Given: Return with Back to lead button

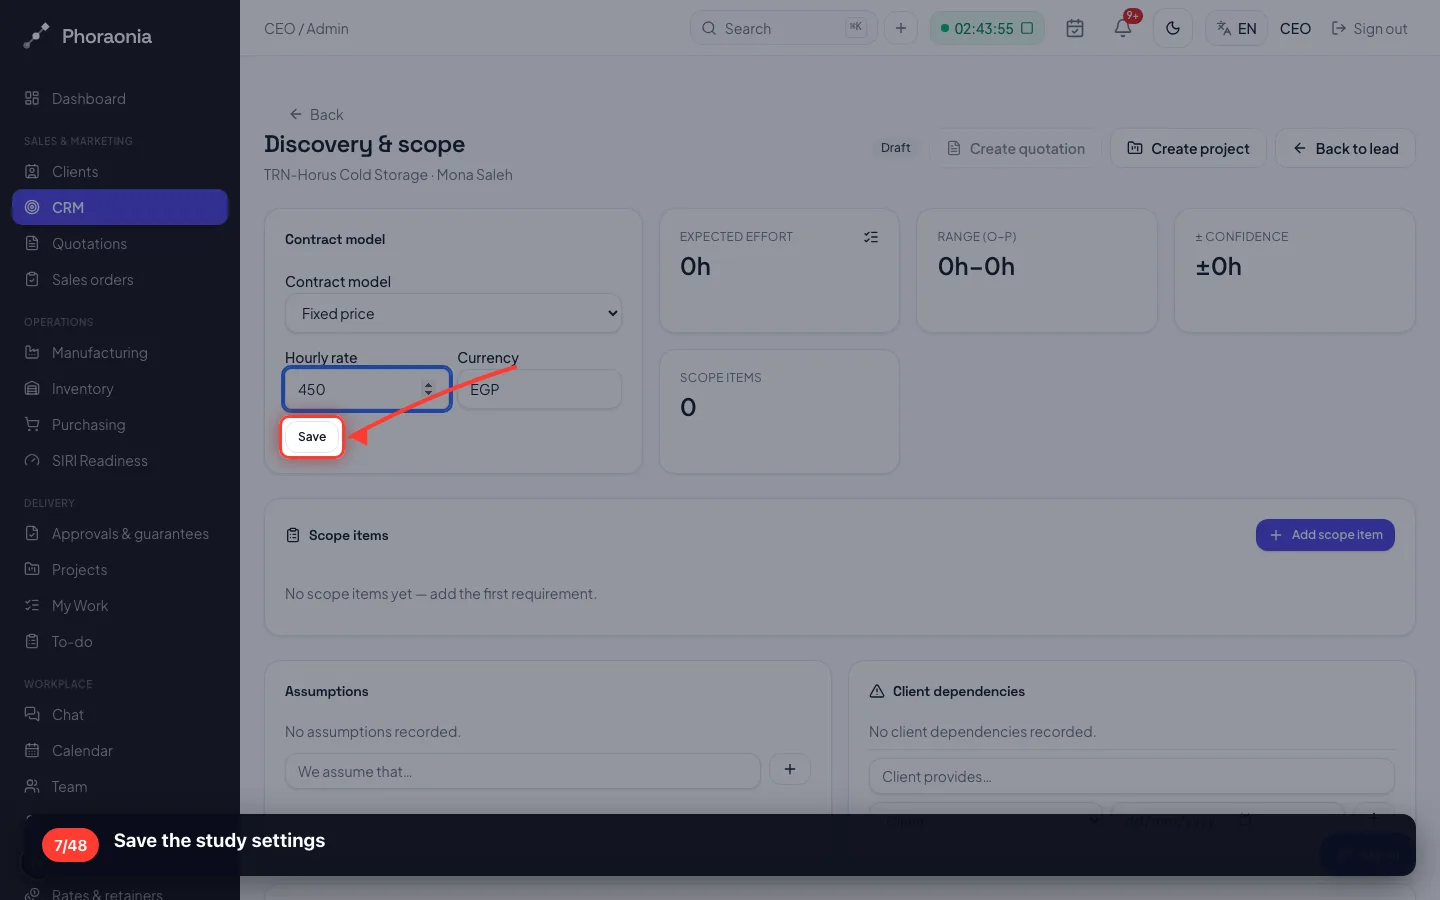Looking at the screenshot, I should pos(1345,148).
